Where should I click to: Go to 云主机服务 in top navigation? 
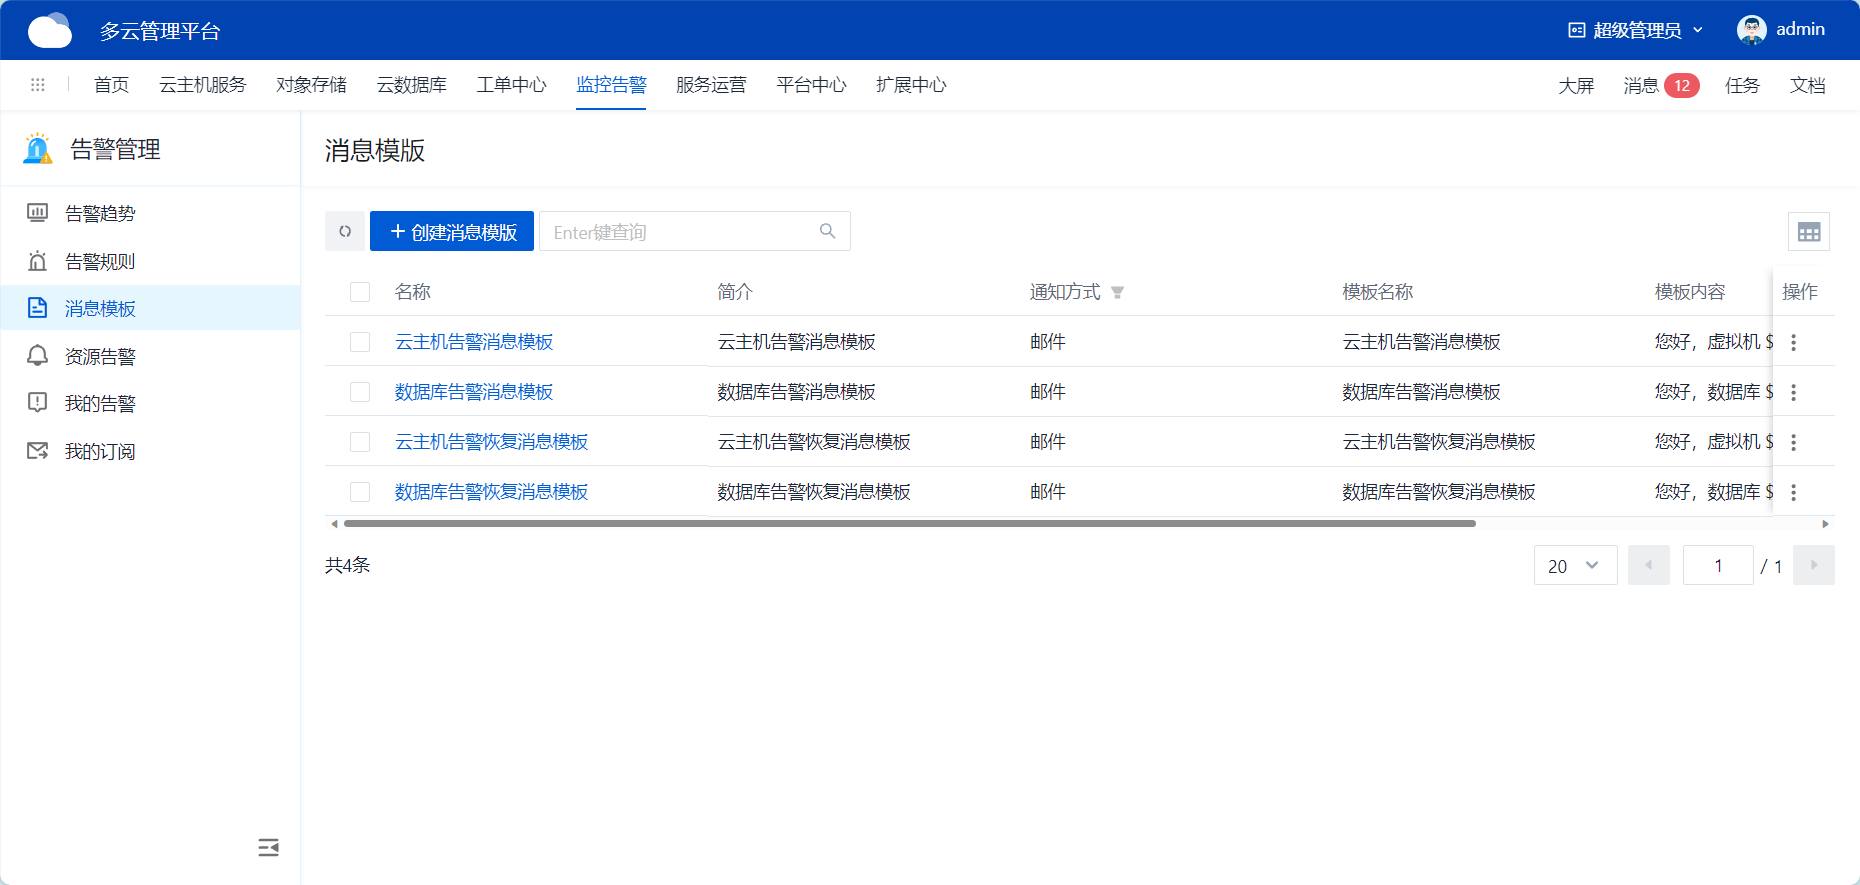point(202,85)
